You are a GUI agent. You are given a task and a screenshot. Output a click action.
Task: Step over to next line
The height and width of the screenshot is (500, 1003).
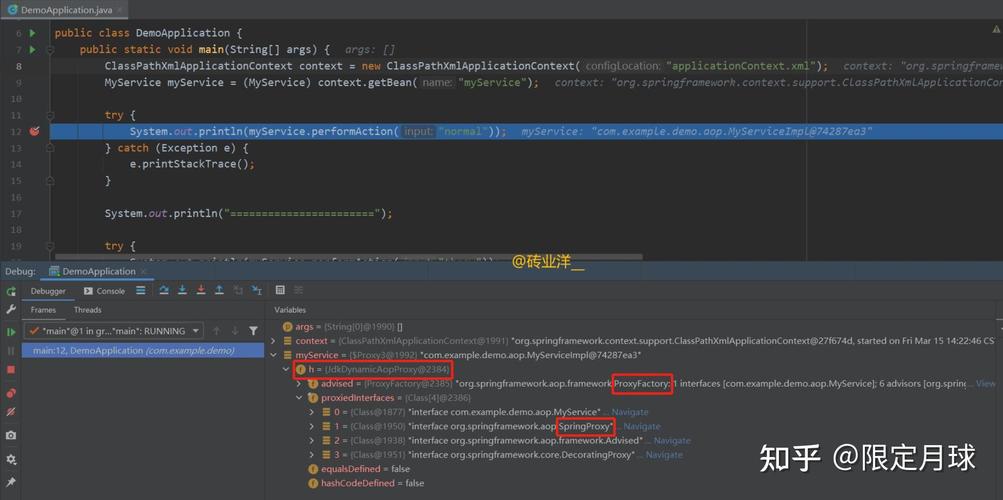click(x=164, y=290)
